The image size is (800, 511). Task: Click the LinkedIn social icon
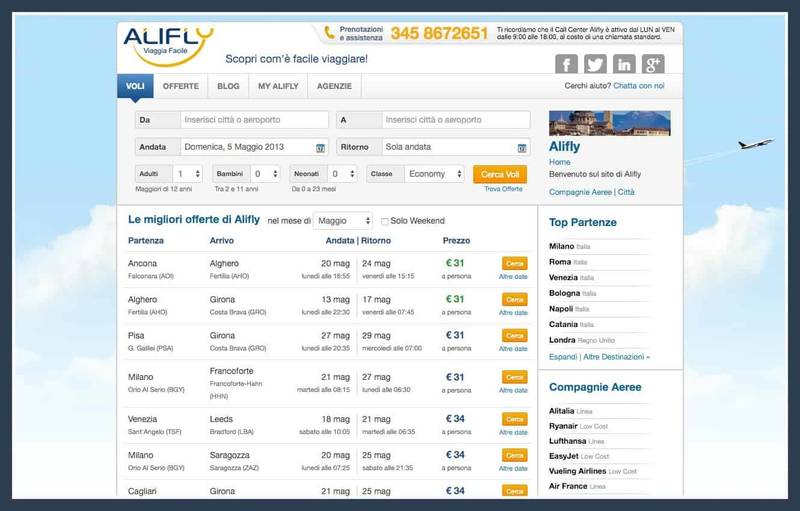[x=625, y=64]
